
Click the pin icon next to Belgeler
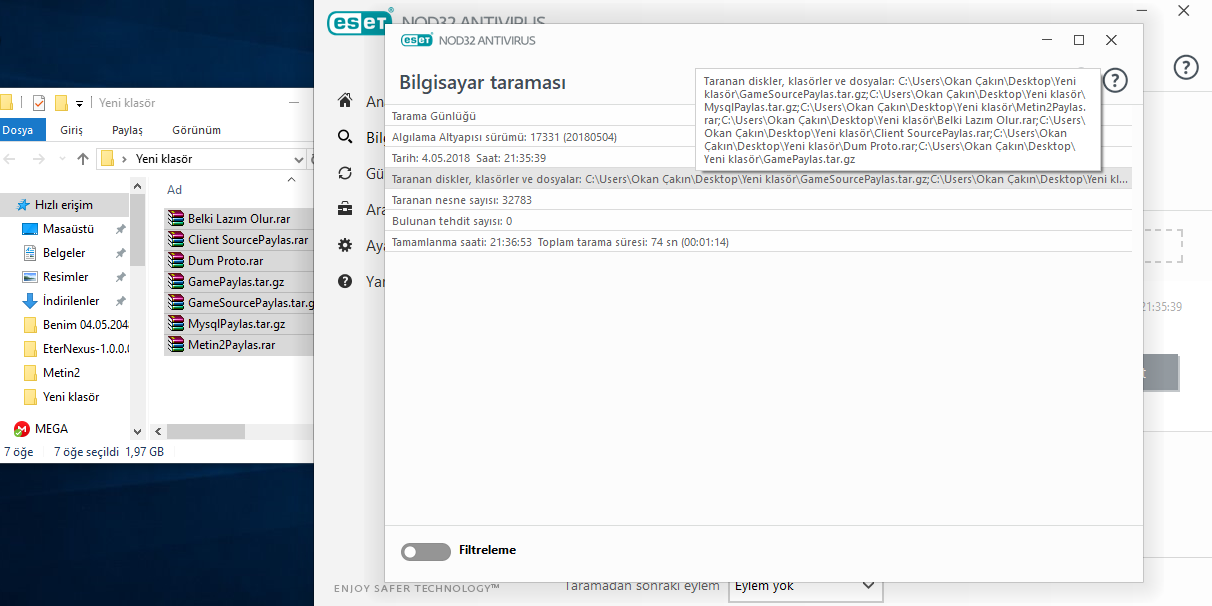[x=121, y=253]
